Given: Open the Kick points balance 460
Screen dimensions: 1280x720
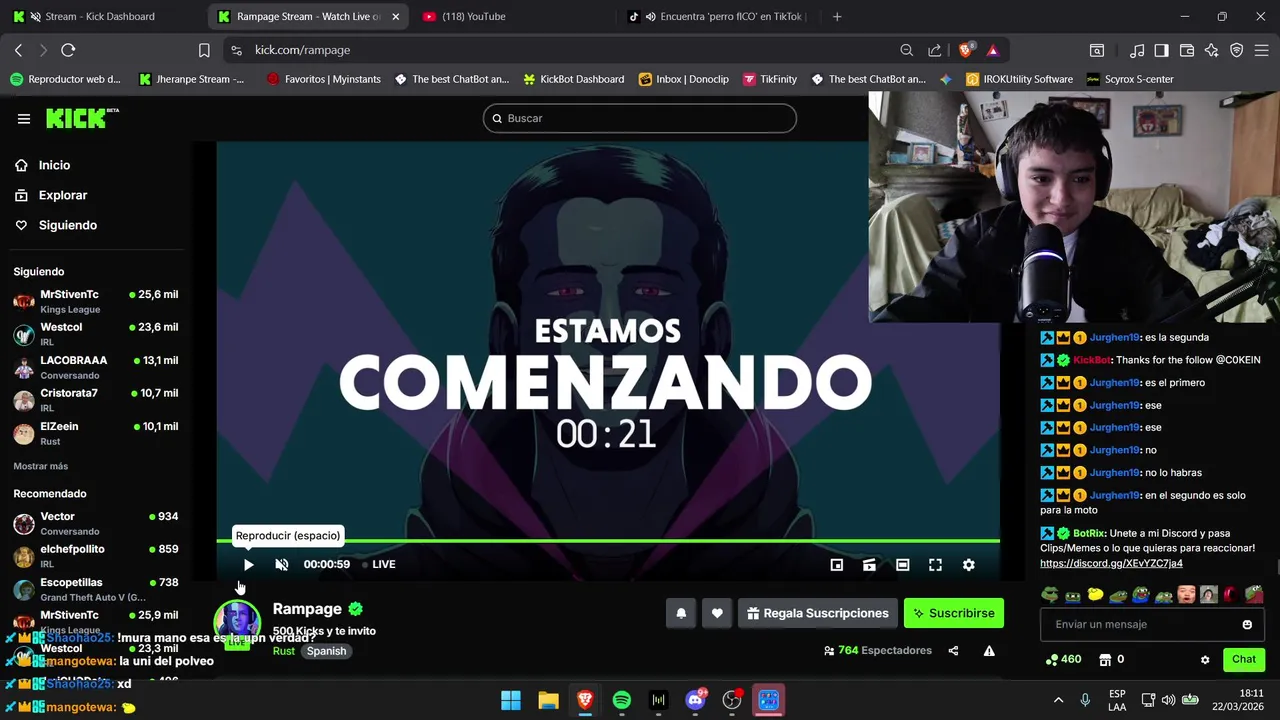Looking at the screenshot, I should click(x=1064, y=660).
